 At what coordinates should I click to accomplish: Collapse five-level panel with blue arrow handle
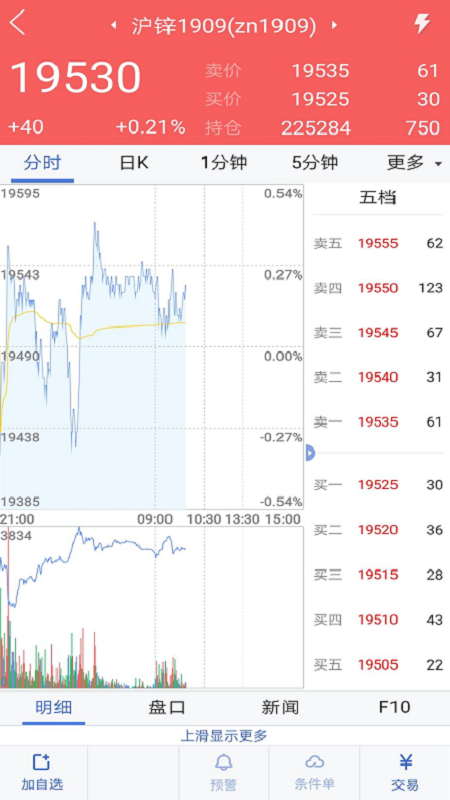310,453
